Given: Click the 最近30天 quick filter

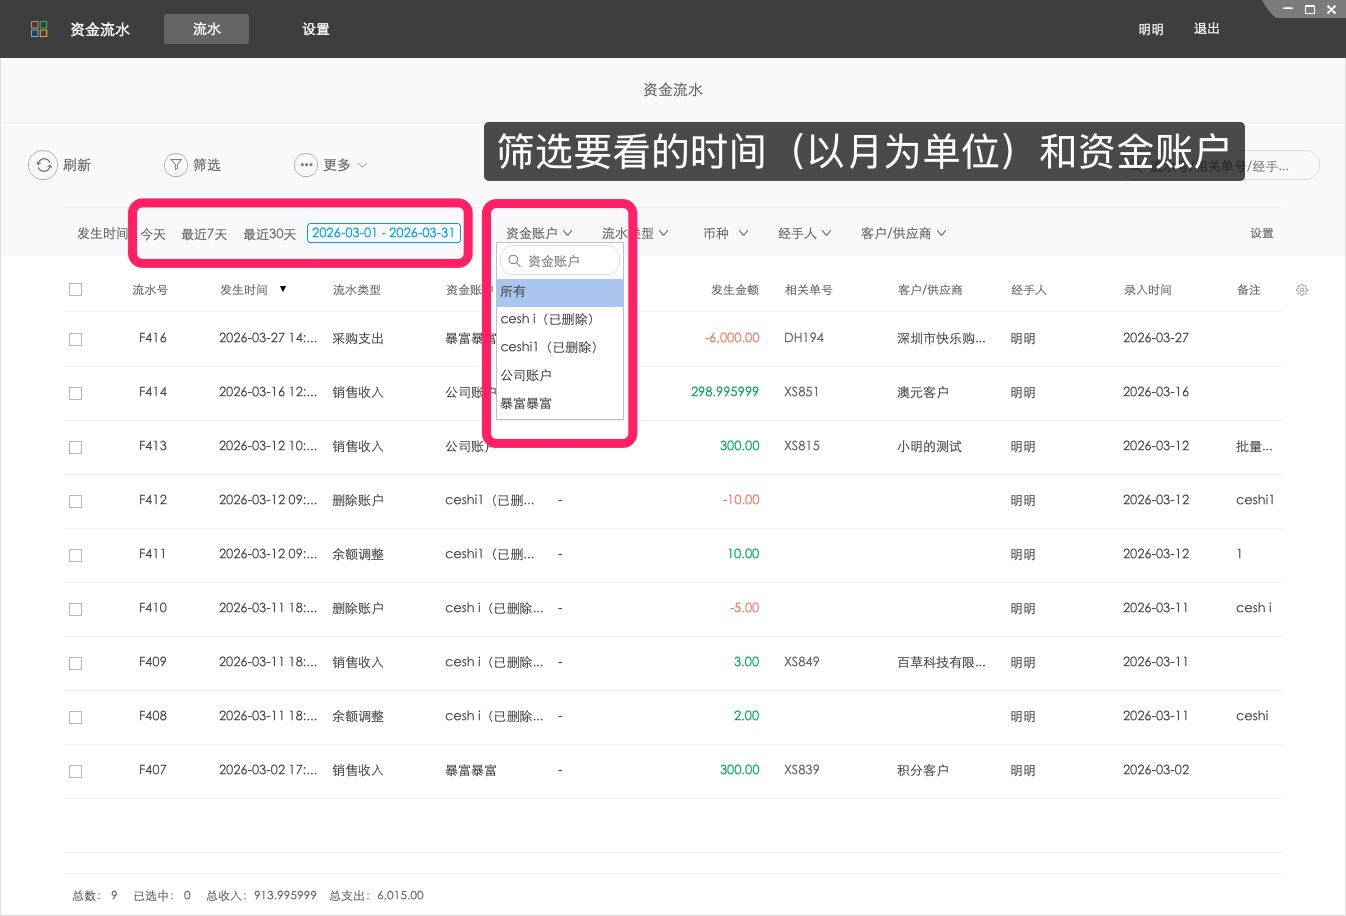Looking at the screenshot, I should pos(270,234).
